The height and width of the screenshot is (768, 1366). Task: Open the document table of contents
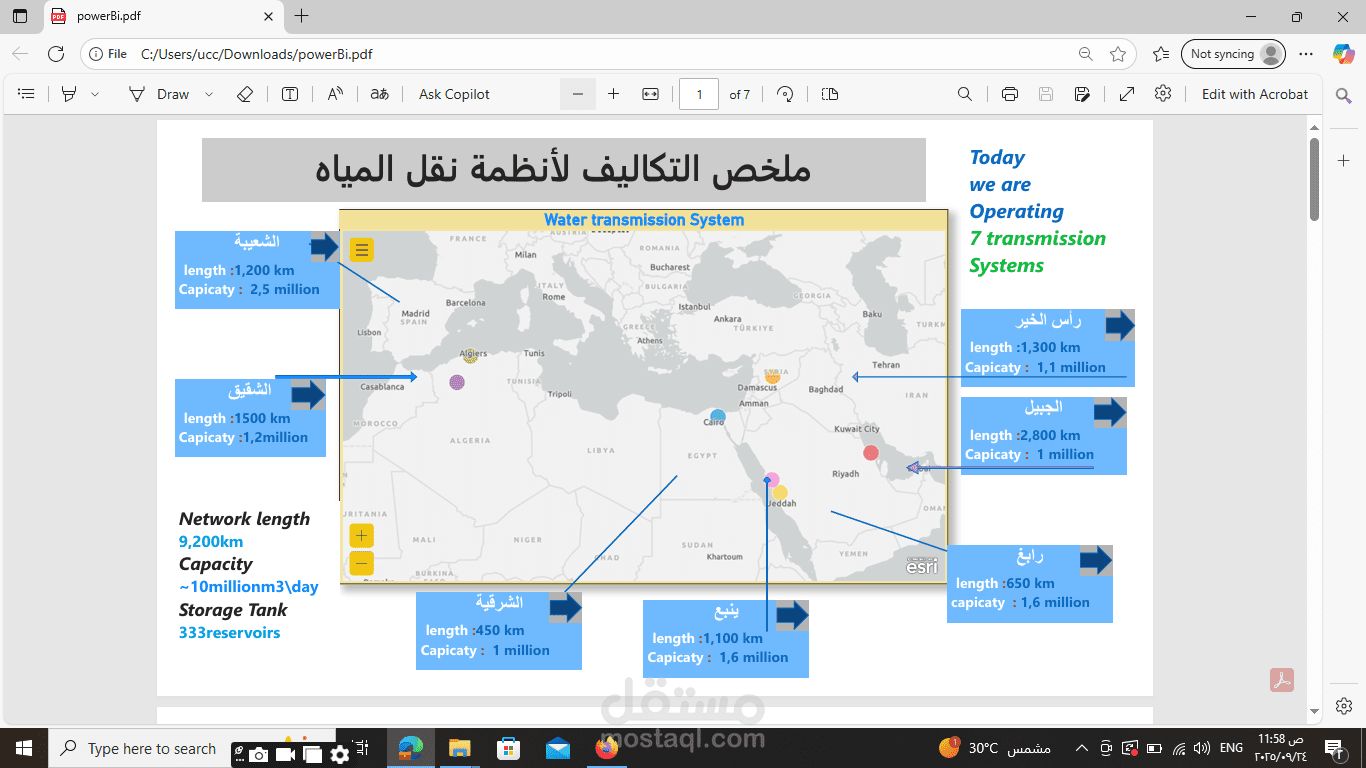(26, 94)
